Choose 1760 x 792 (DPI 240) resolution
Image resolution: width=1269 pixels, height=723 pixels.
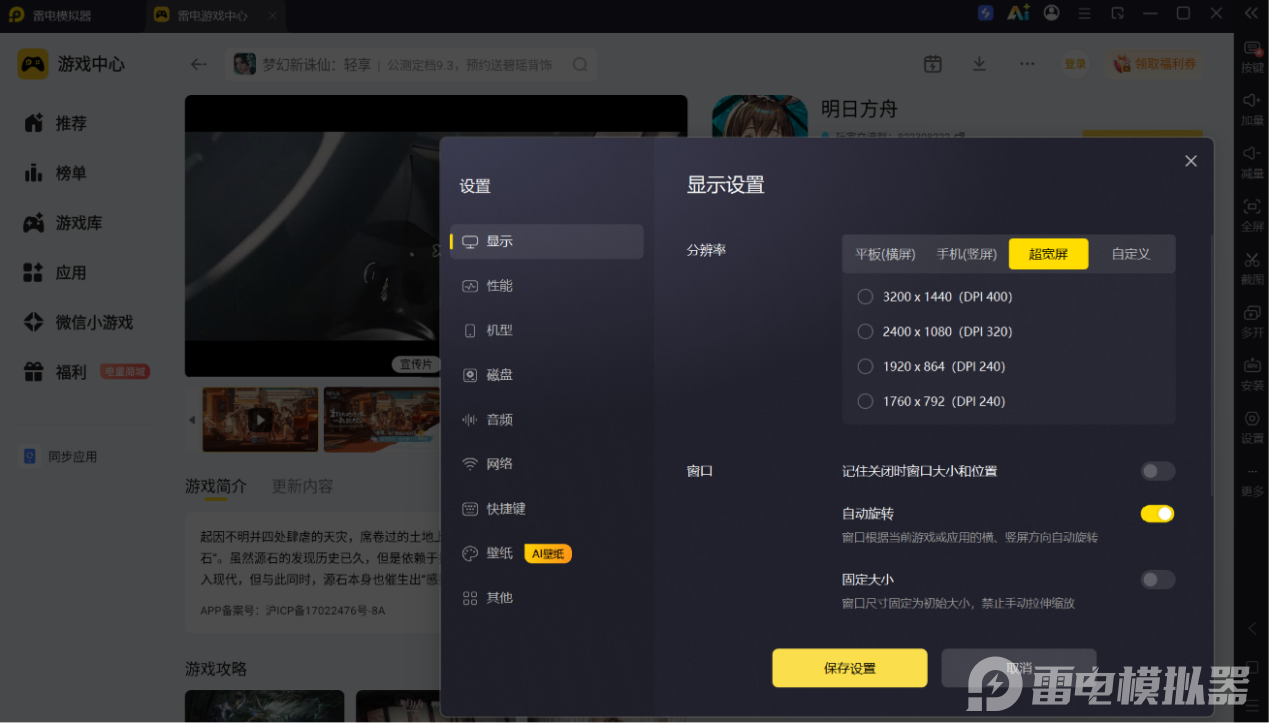tap(932, 402)
